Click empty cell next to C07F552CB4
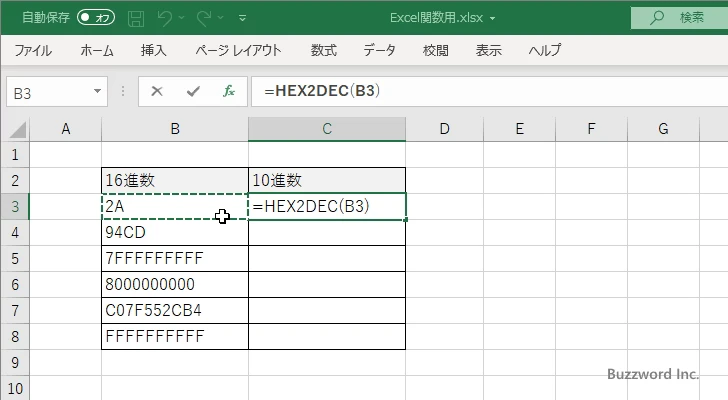The height and width of the screenshot is (400, 728). point(327,310)
